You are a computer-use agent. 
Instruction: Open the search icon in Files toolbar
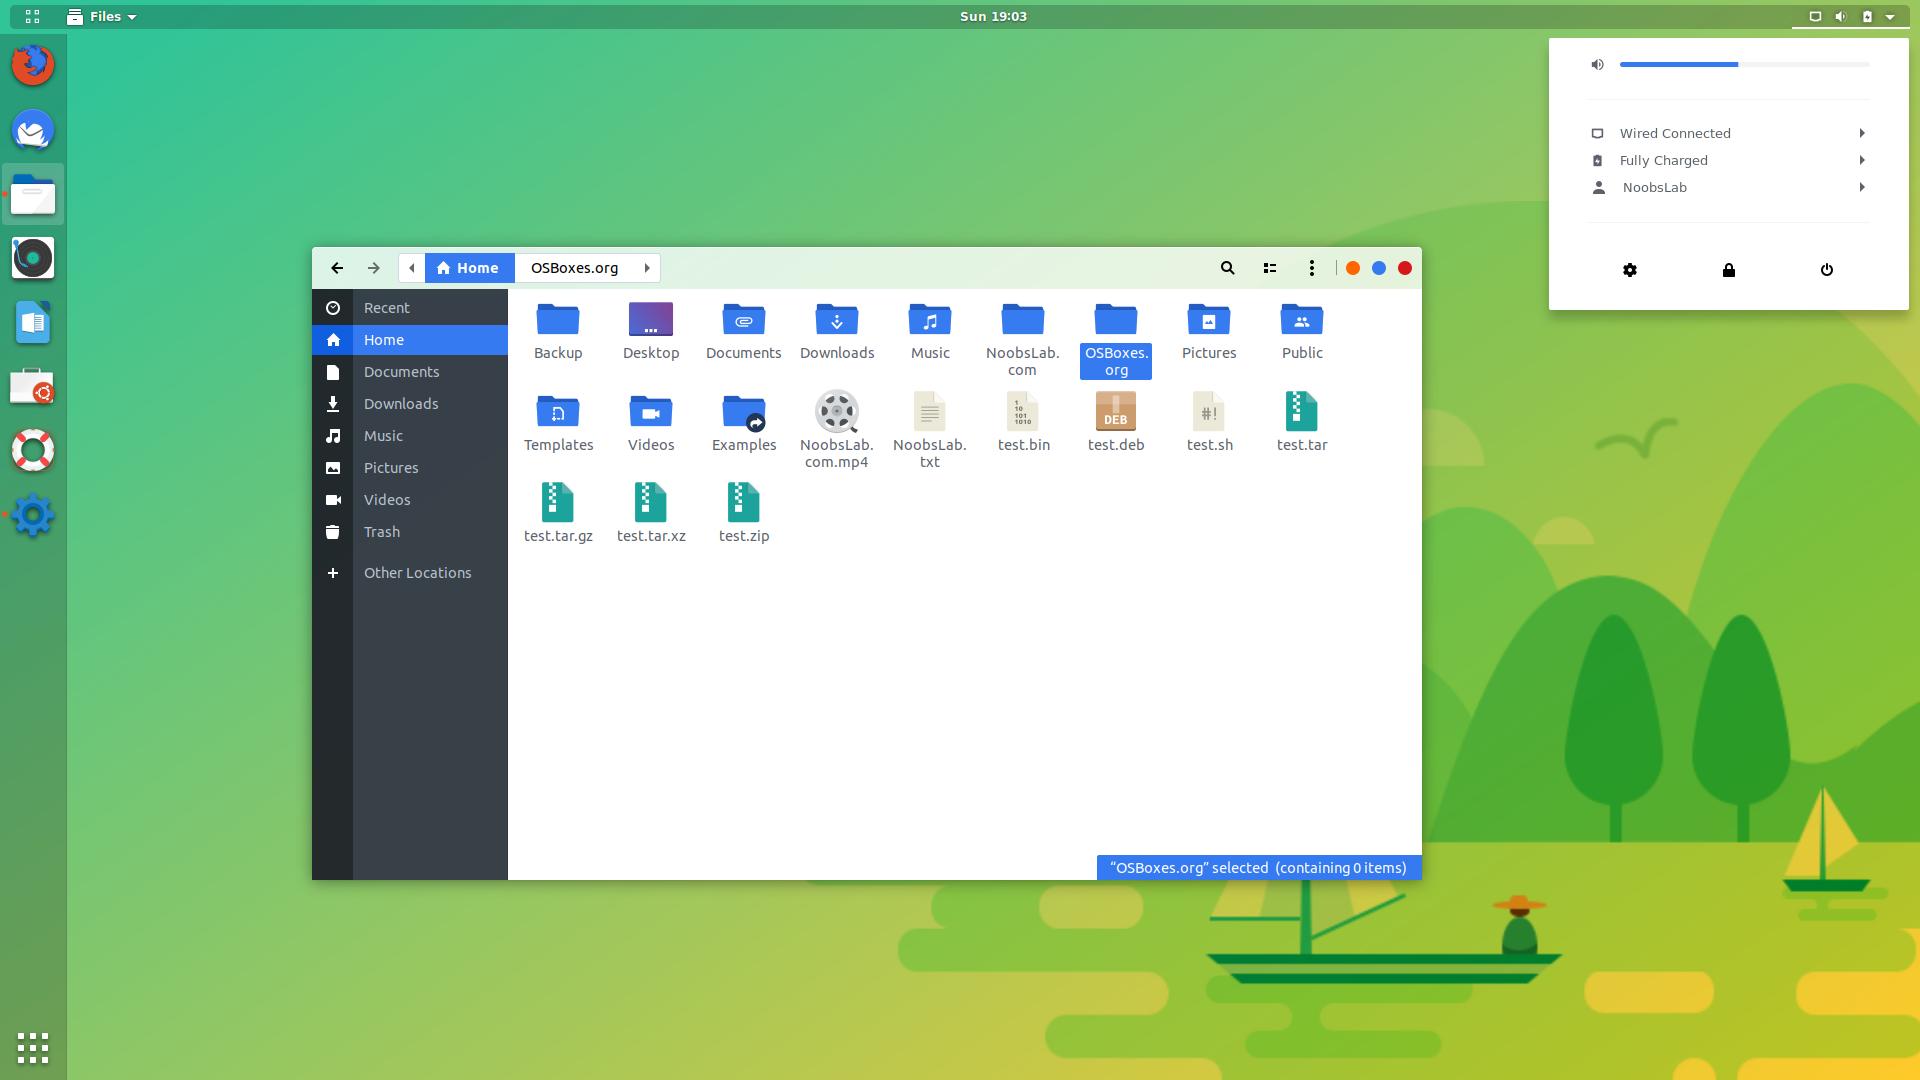[1227, 268]
